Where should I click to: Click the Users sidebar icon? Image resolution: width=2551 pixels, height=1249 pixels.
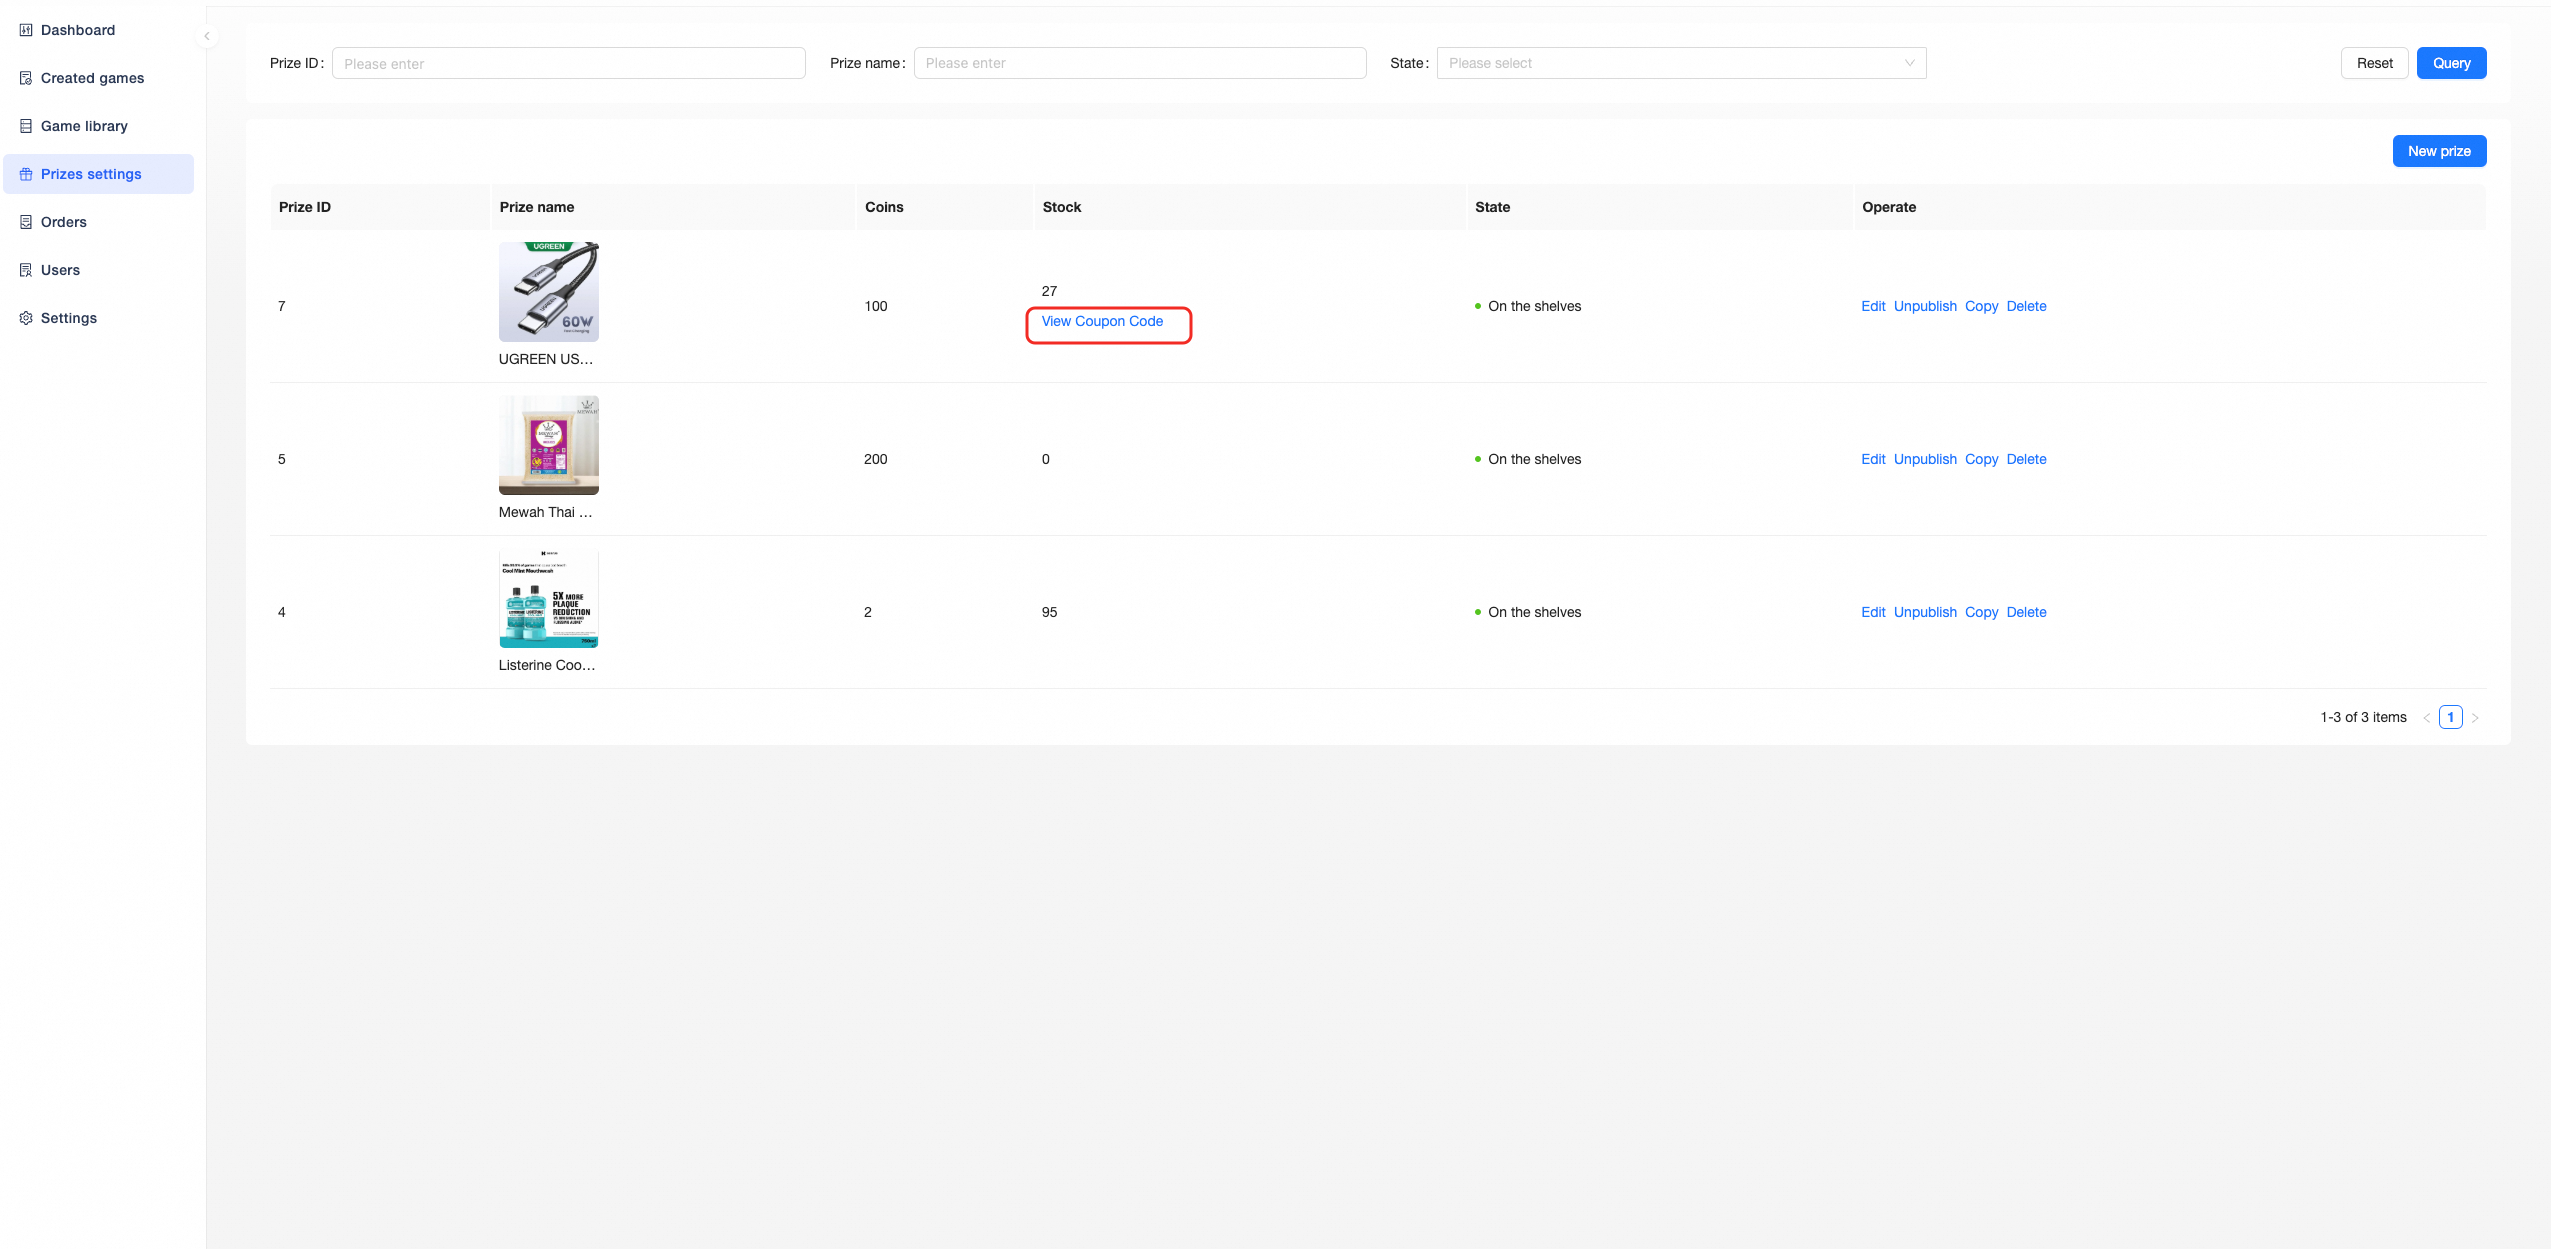(26, 270)
